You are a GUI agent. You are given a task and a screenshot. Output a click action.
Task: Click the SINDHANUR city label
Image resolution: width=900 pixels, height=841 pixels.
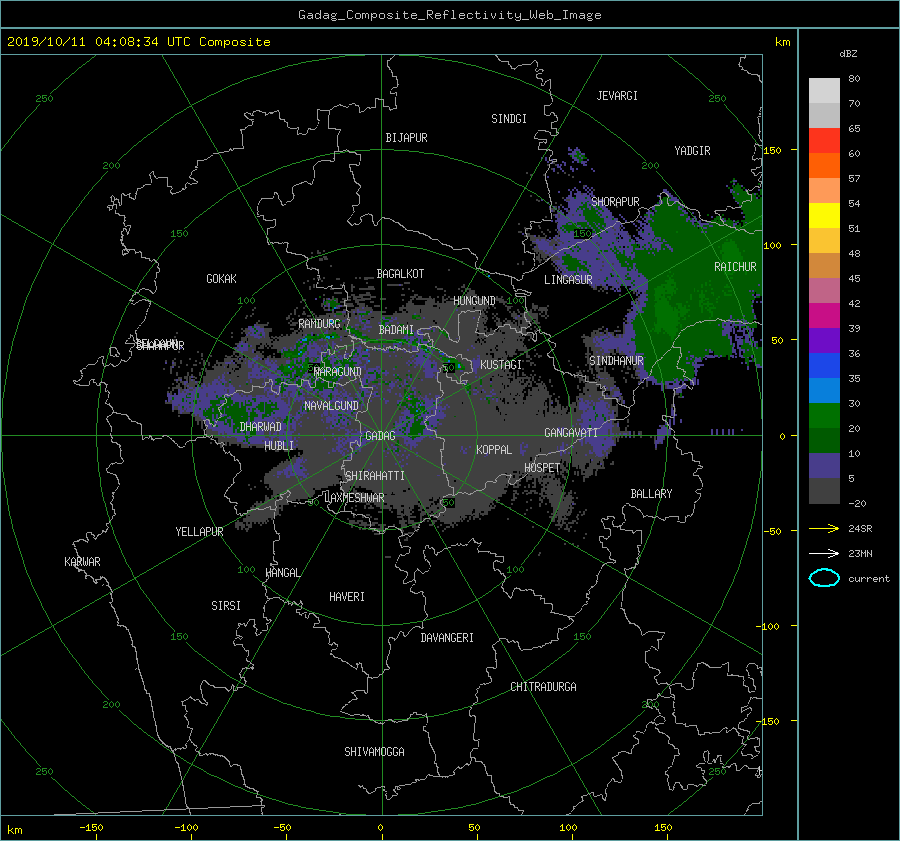click(x=616, y=361)
